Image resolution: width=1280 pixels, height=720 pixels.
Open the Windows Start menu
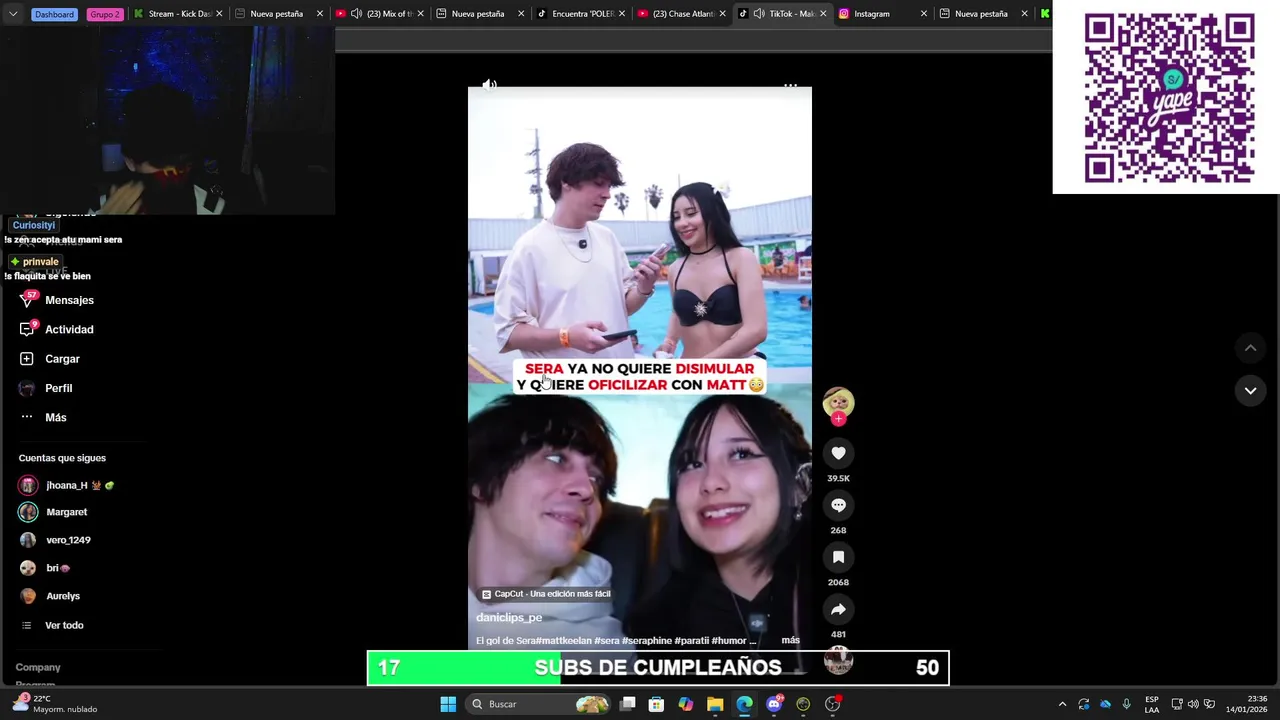[448, 704]
